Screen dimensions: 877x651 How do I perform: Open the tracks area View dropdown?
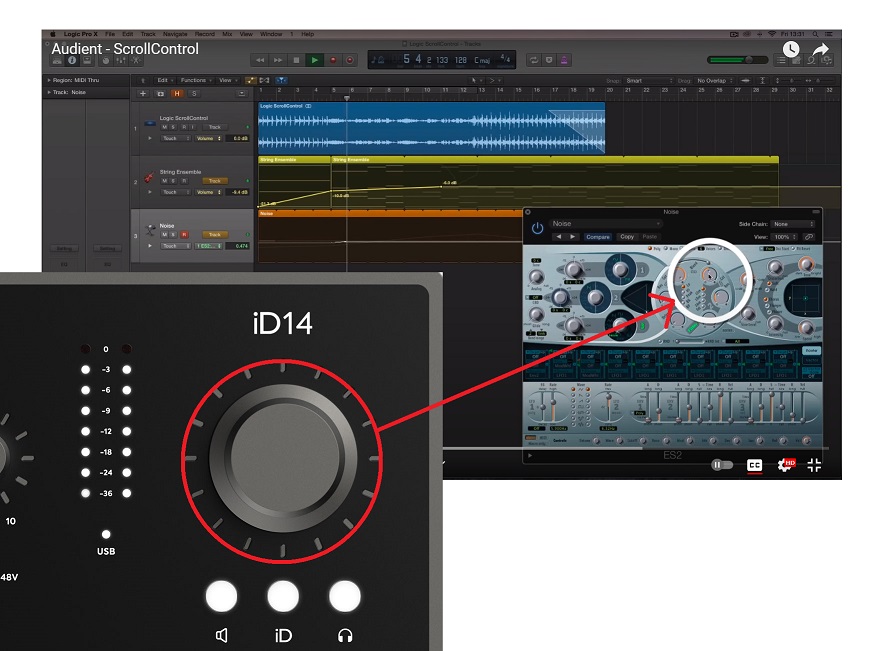(x=228, y=81)
